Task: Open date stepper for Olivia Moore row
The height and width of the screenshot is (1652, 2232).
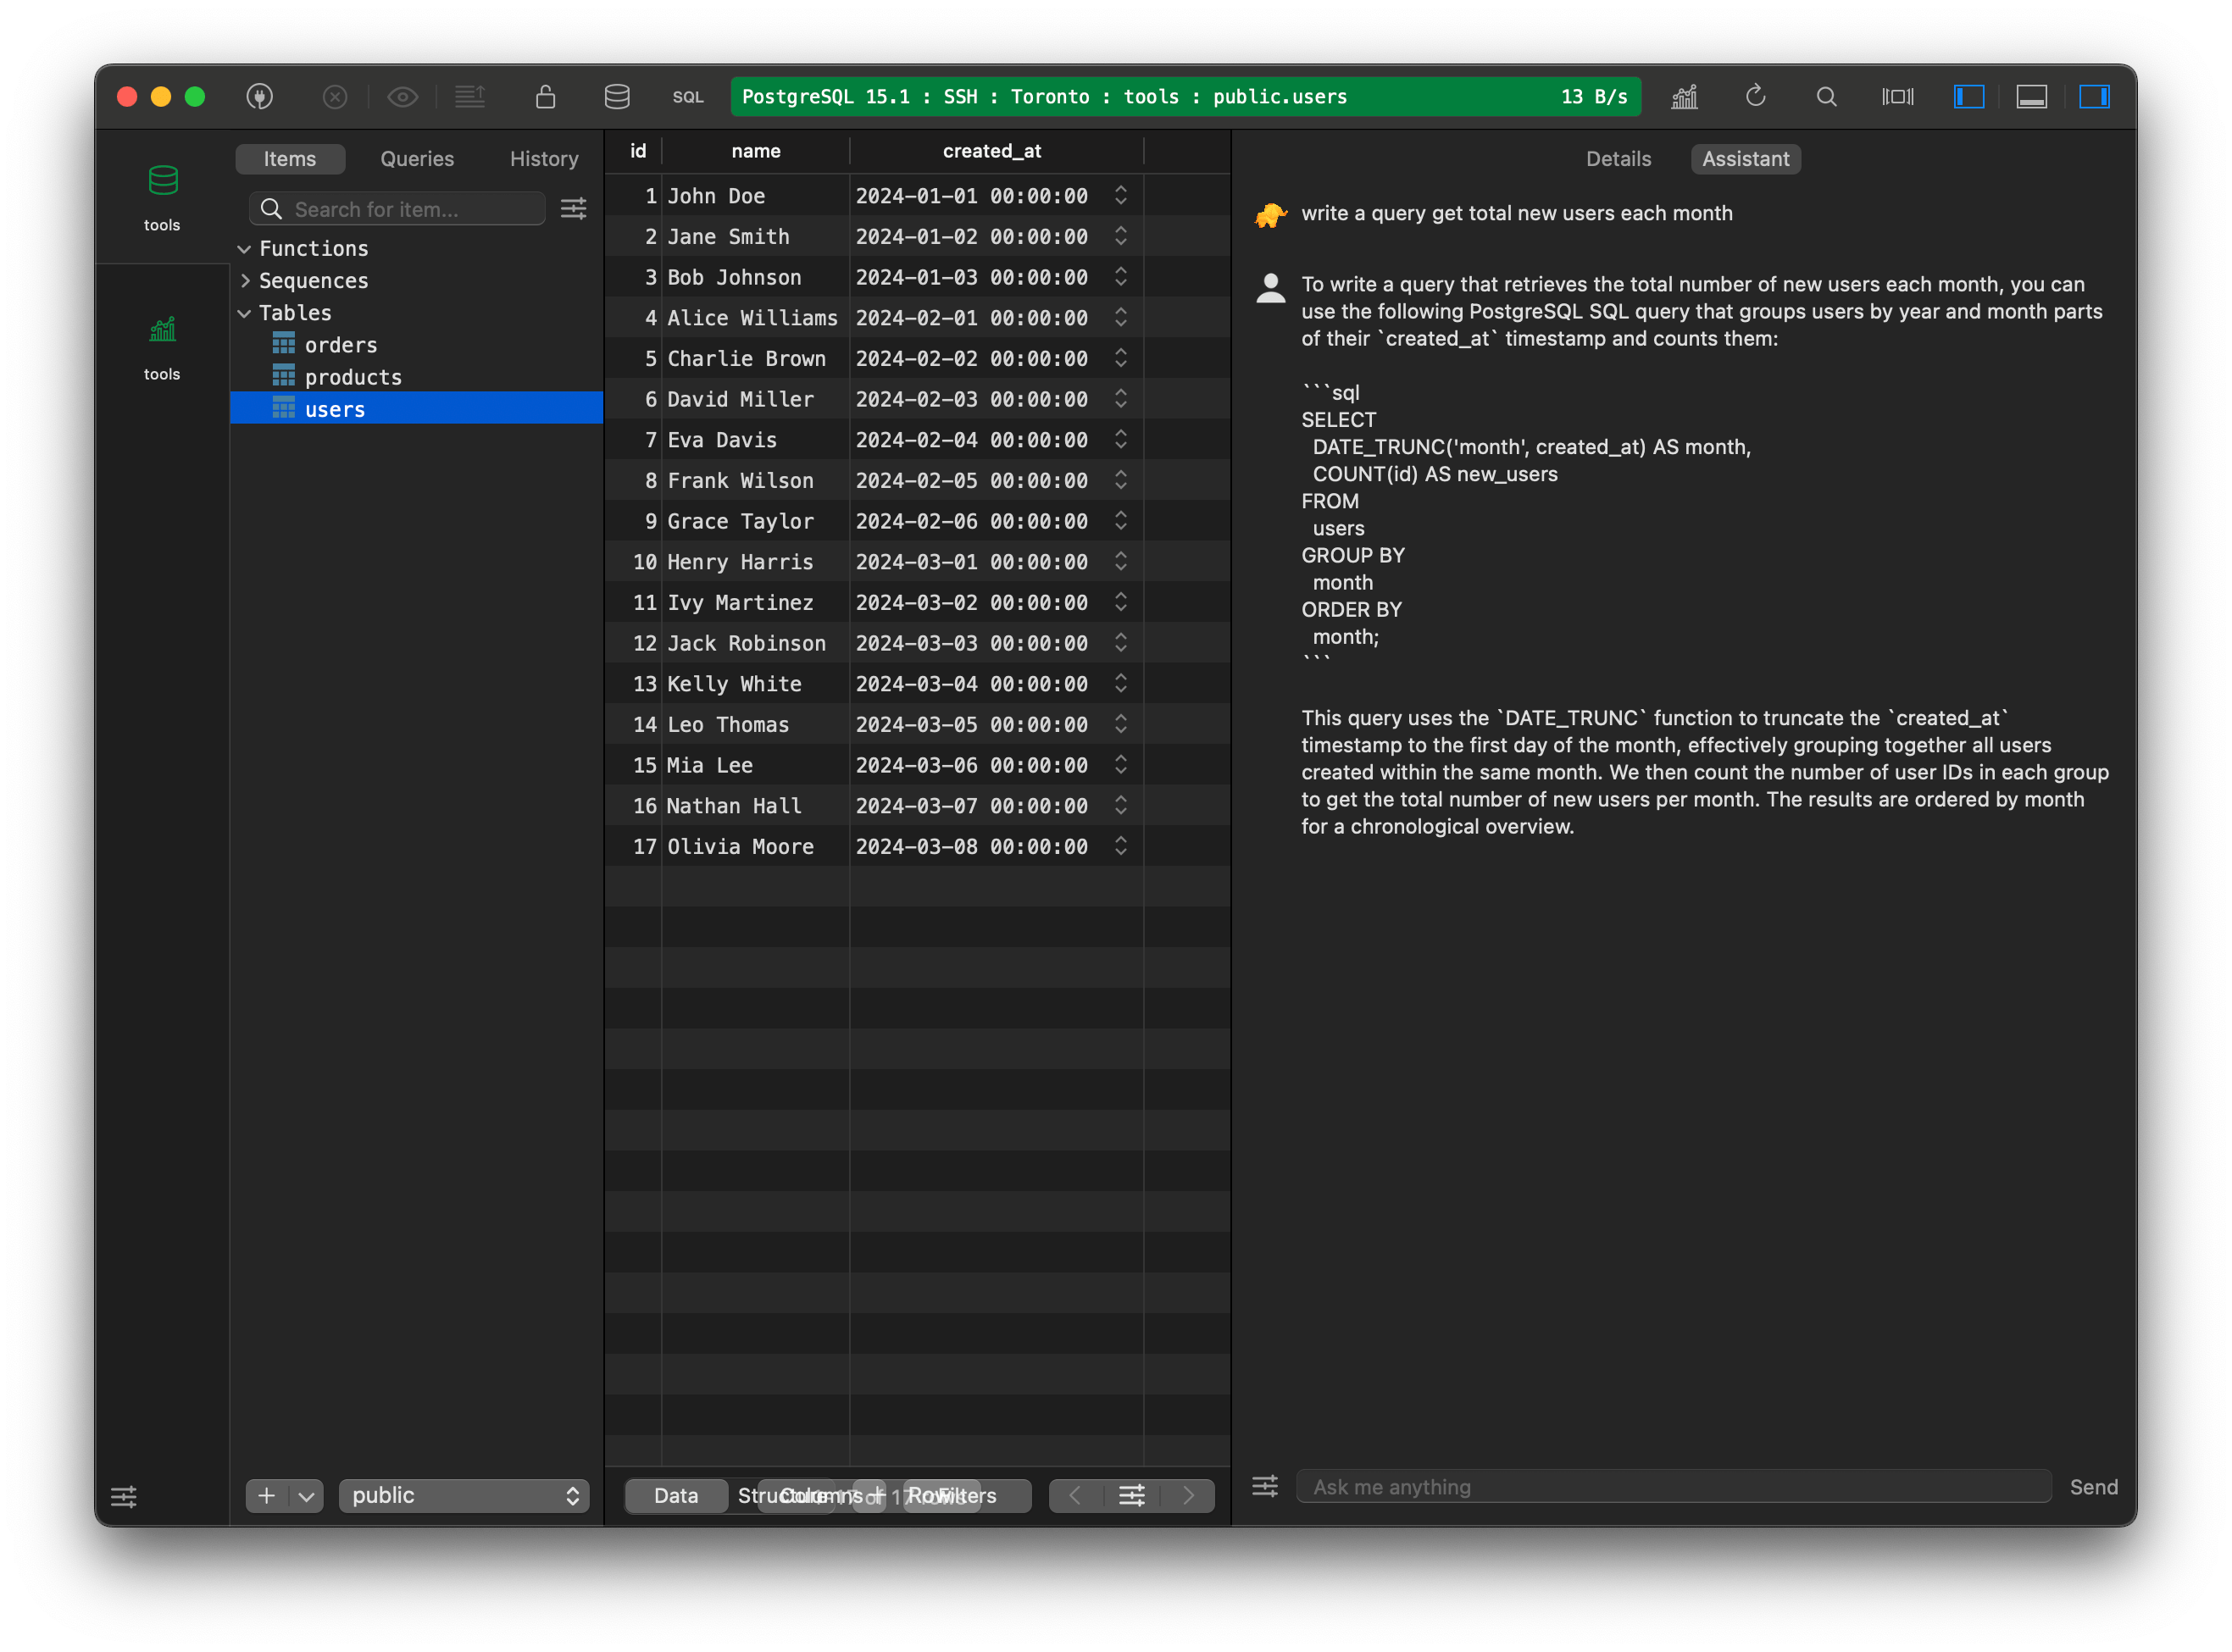Action: pos(1120,846)
